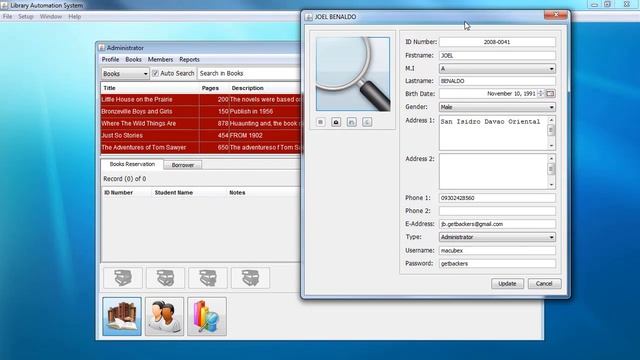640x360 pixels.
Task: Click the Address 2 scrollbar up arrow
Action: (x=551, y=158)
